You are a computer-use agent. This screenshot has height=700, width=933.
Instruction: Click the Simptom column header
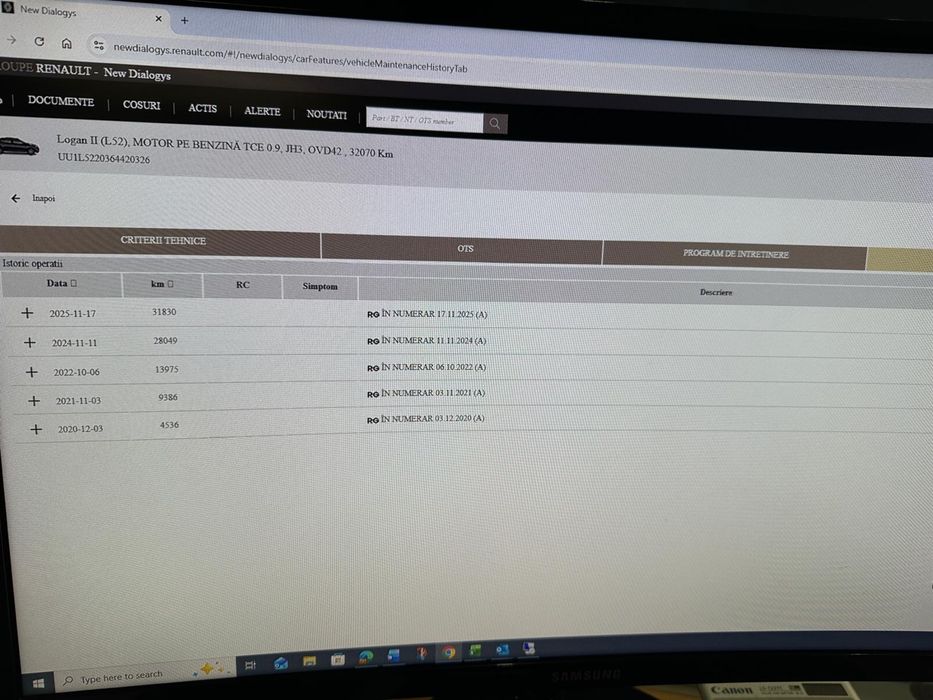coord(320,287)
